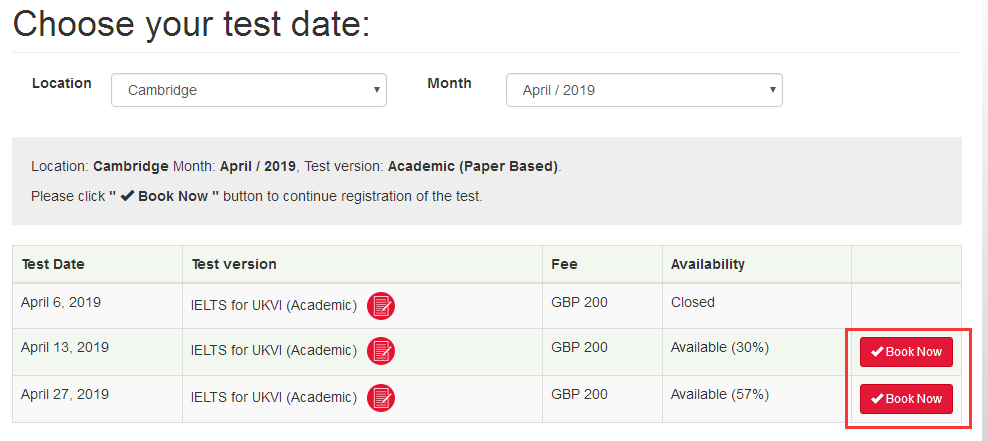Click the Choose your test date heading

(192, 24)
